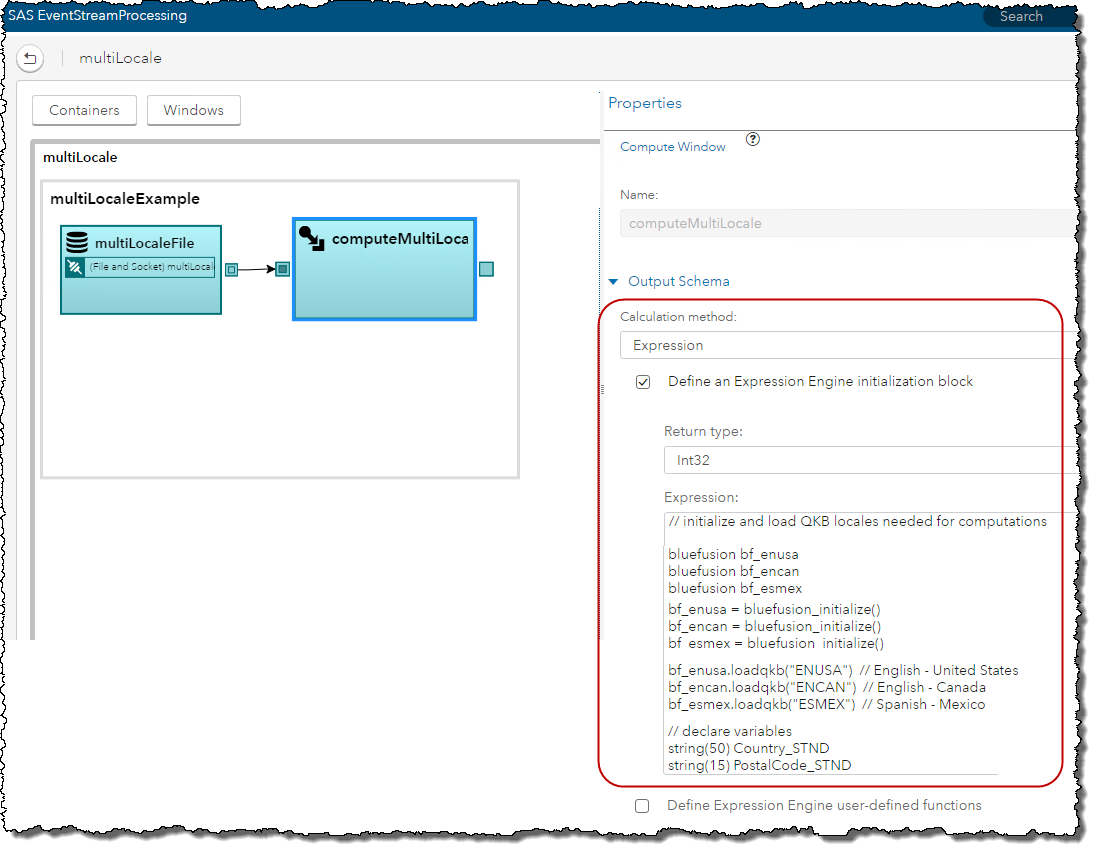This screenshot has width=1097, height=851.
Task: Click the compute icon on computeMultiLocale node
Action: (x=311, y=239)
